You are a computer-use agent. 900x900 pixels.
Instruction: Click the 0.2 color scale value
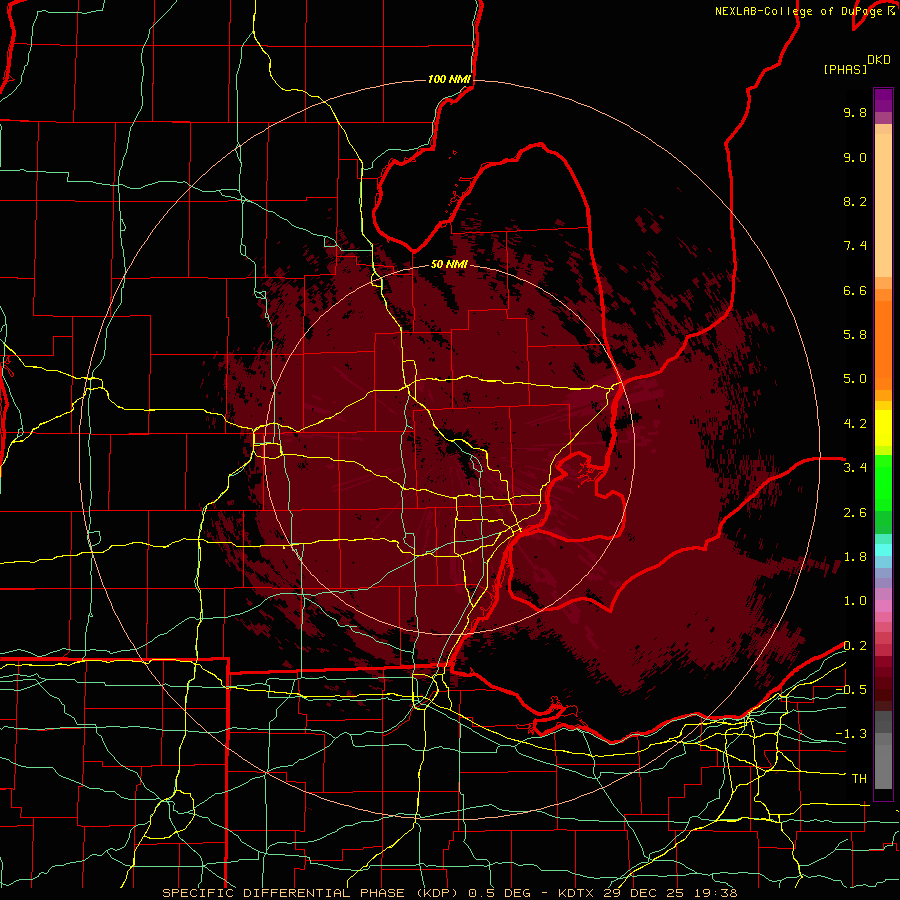click(x=855, y=646)
